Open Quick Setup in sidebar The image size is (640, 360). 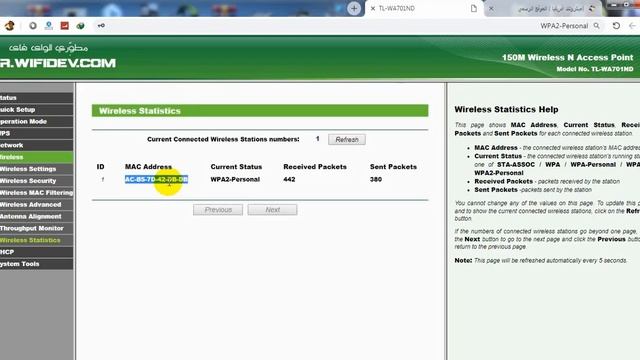click(37, 109)
